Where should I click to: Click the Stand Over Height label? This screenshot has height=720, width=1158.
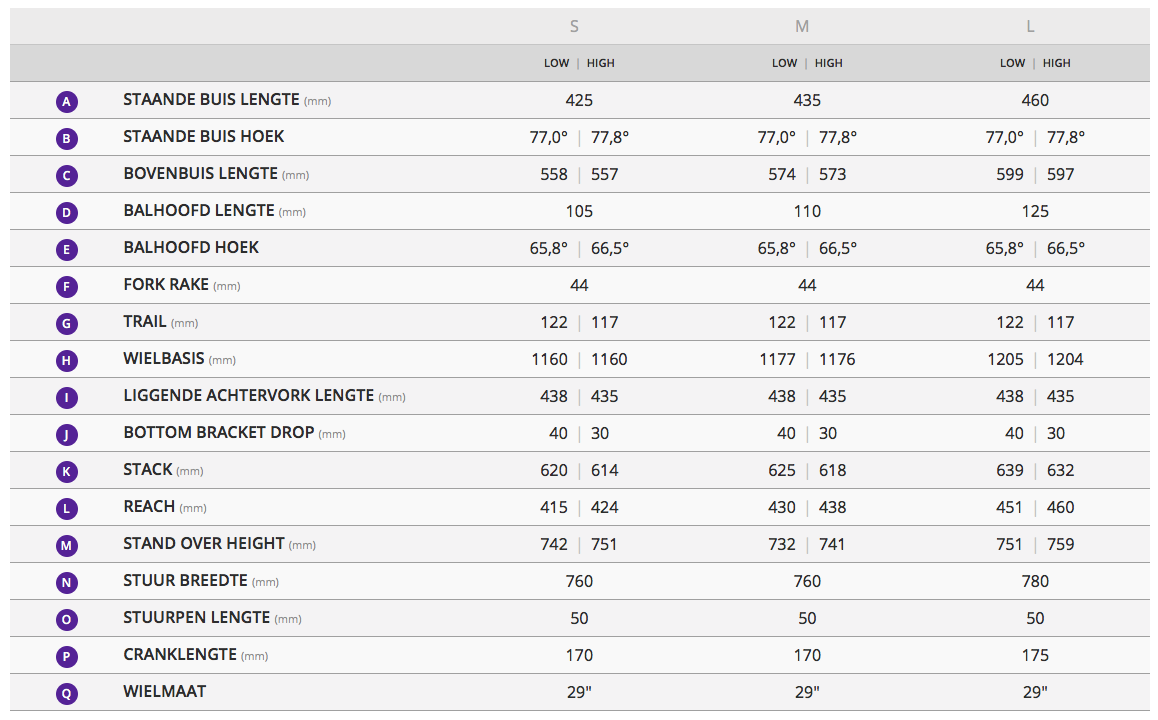tap(204, 543)
